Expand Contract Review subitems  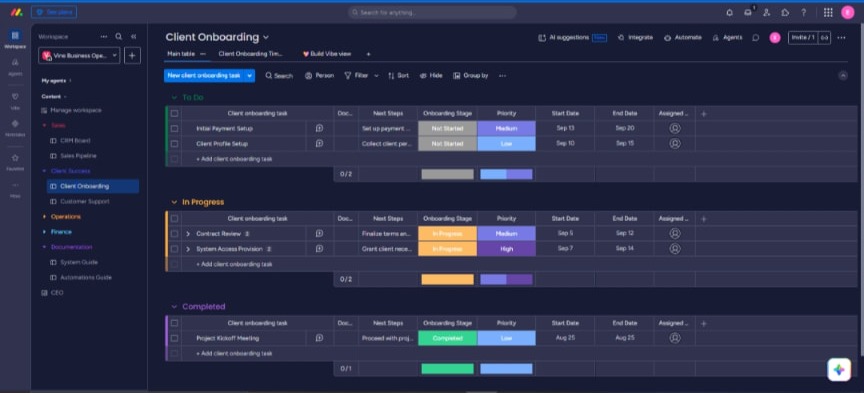(188, 234)
